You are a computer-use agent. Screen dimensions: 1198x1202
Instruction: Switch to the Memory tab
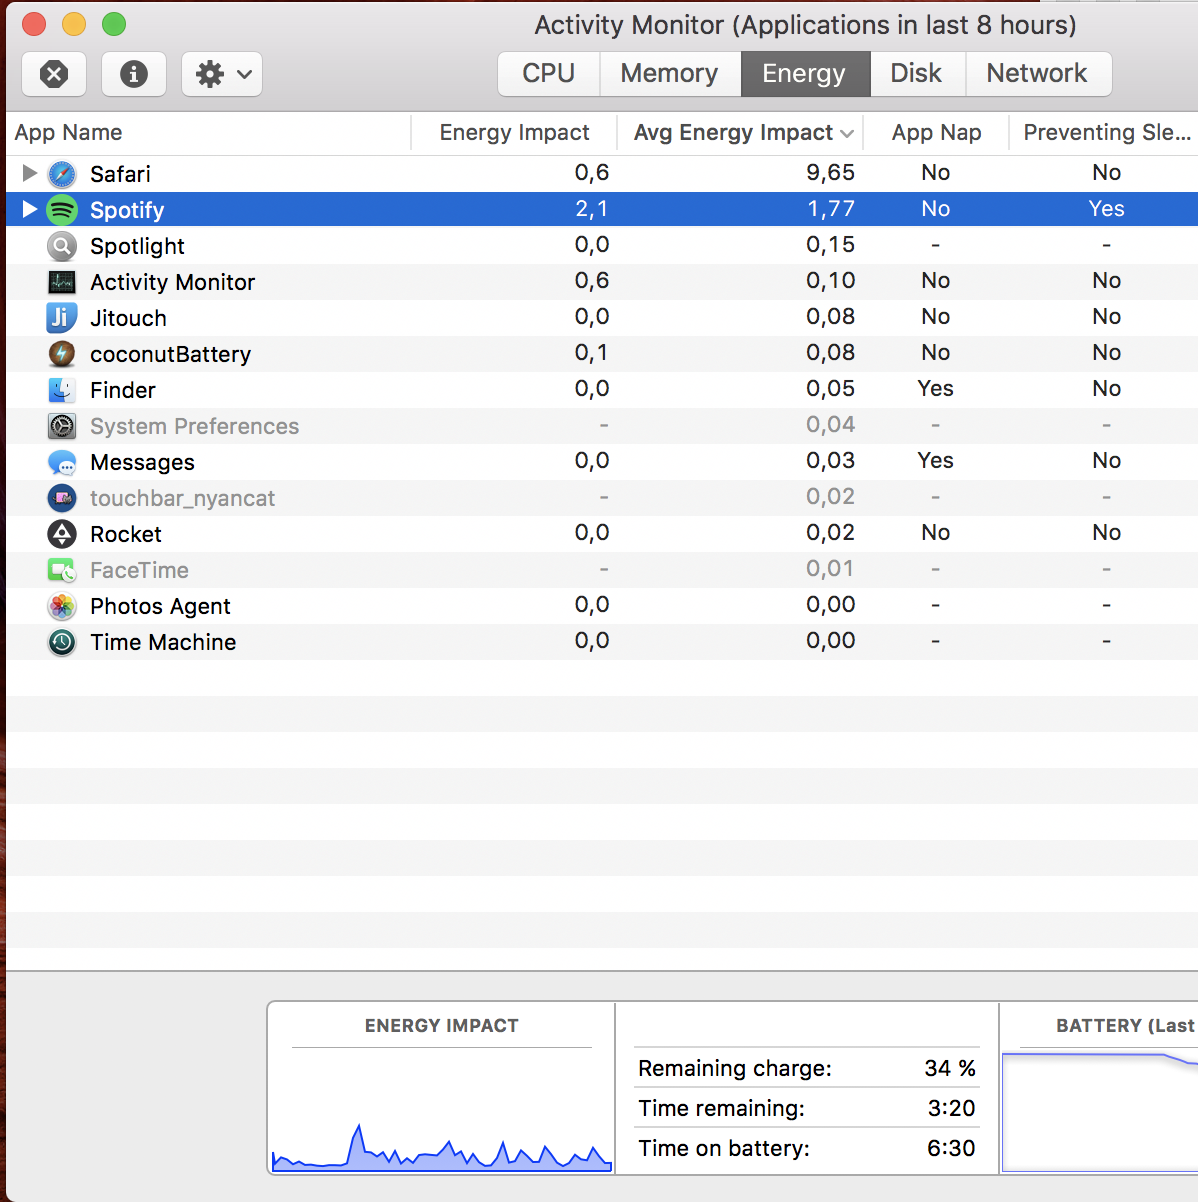pos(670,74)
